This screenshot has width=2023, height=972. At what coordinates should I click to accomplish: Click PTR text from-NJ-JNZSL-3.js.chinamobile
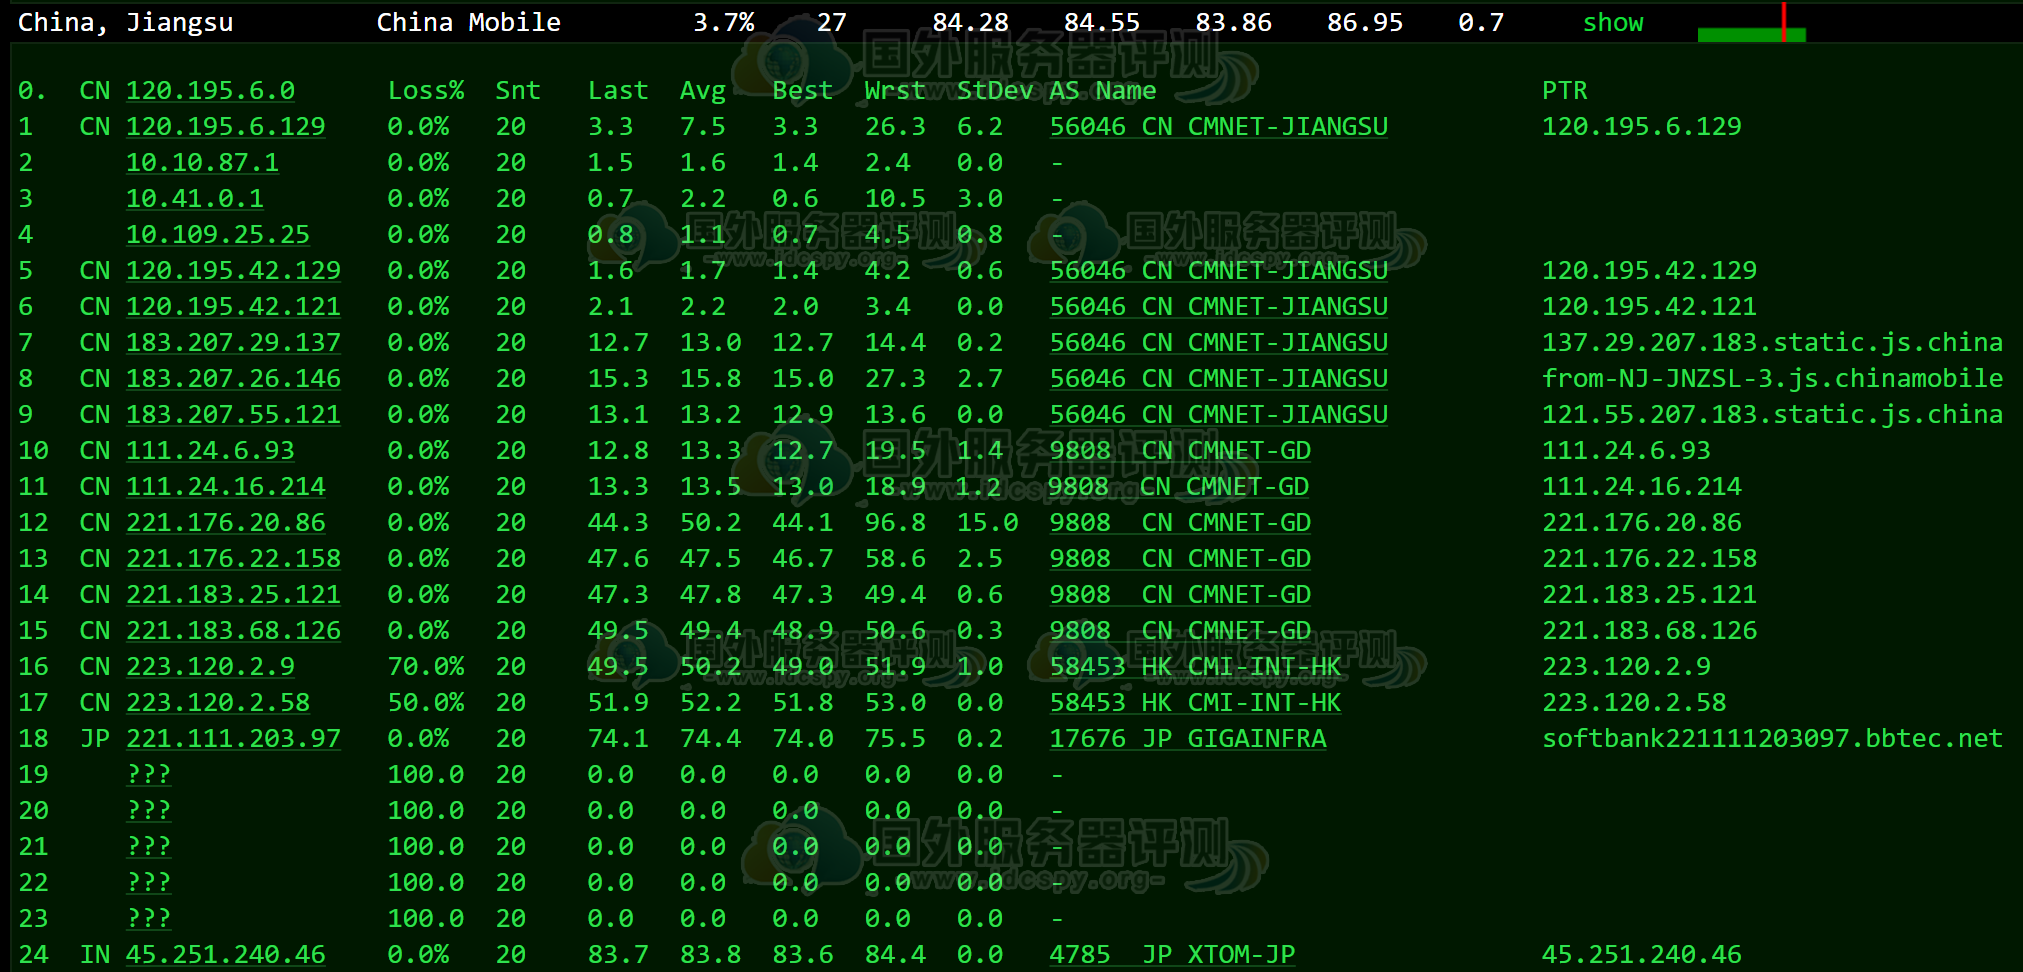(1772, 378)
